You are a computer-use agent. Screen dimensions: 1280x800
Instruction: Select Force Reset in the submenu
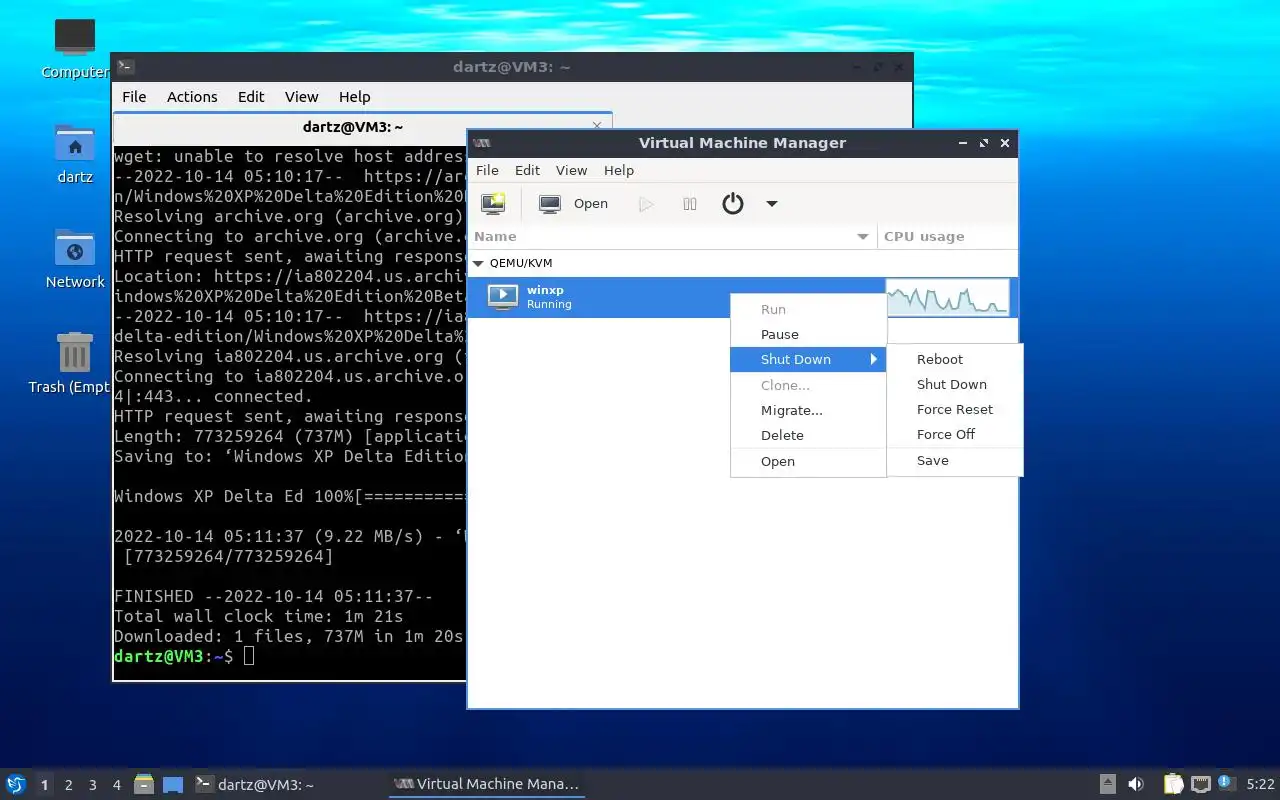955,410
